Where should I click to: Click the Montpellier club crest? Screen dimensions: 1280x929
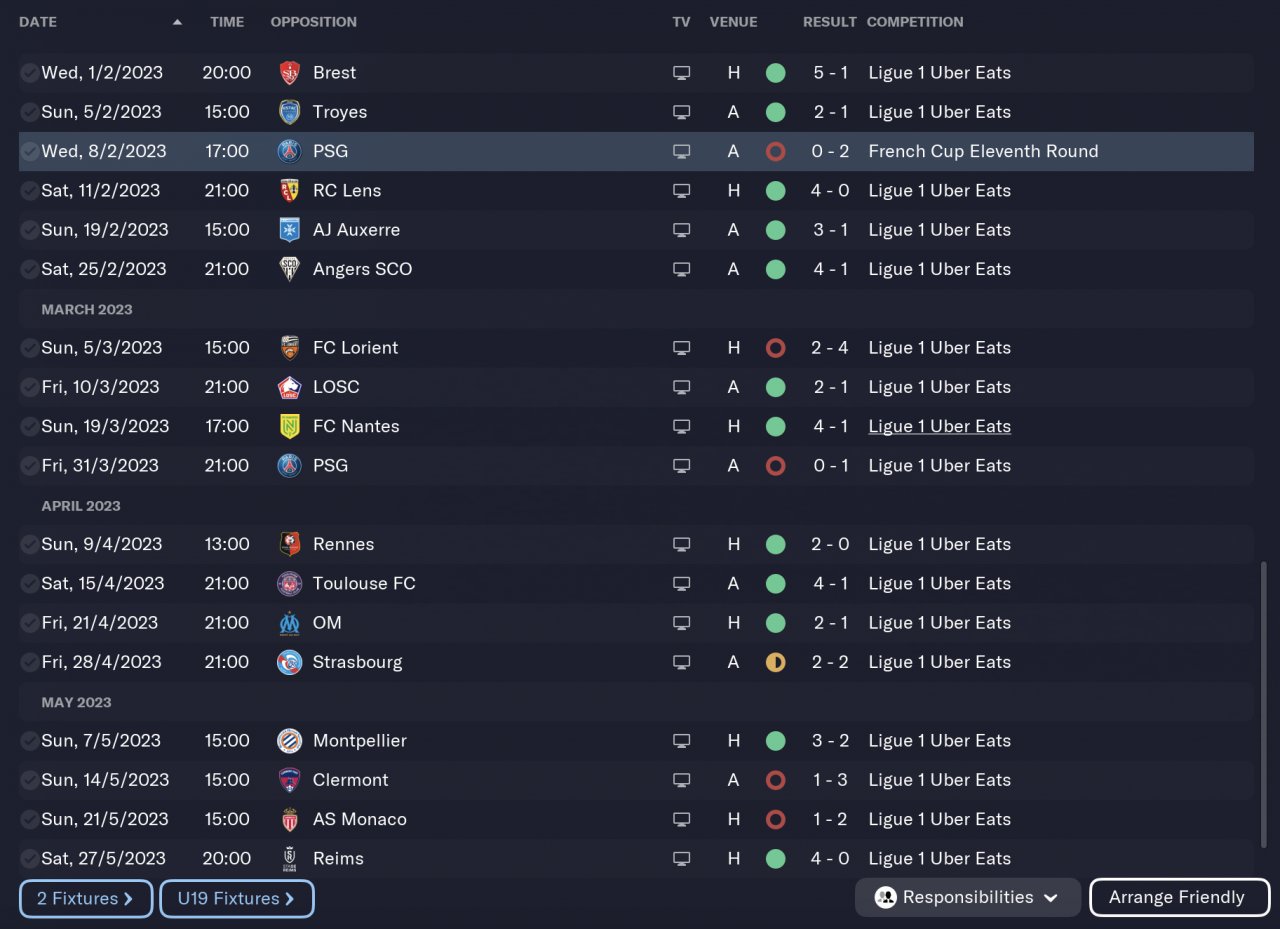tap(289, 741)
